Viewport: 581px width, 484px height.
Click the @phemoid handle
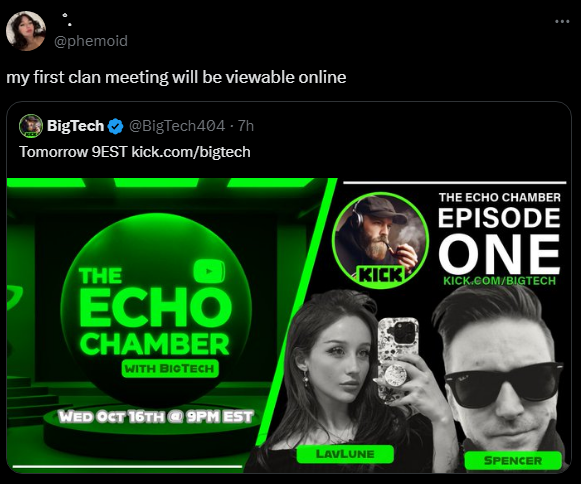pyautogui.click(x=91, y=41)
